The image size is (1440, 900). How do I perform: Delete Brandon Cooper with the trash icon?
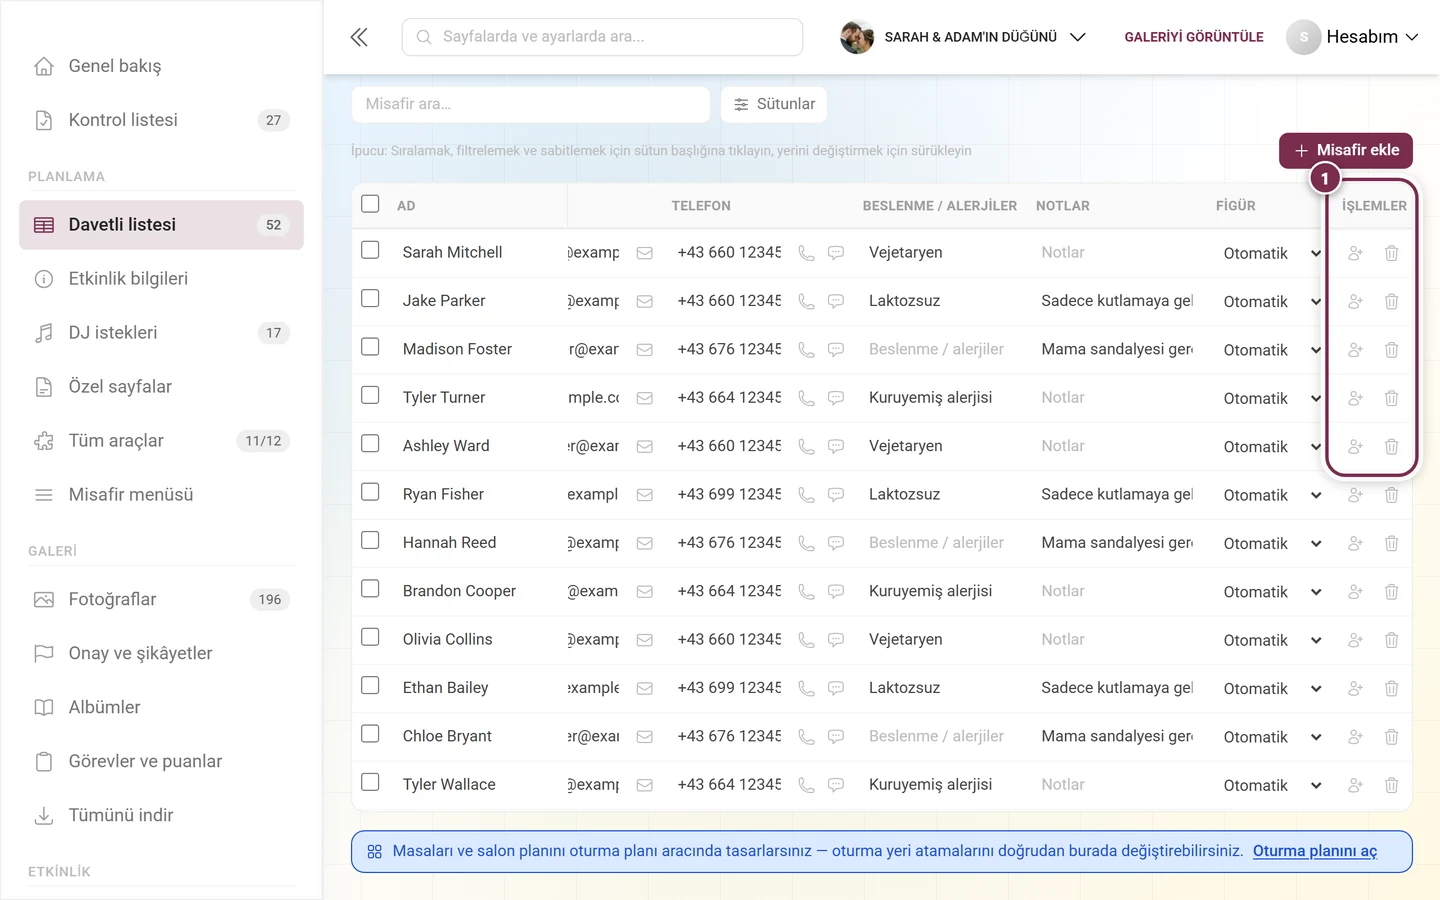click(1391, 592)
